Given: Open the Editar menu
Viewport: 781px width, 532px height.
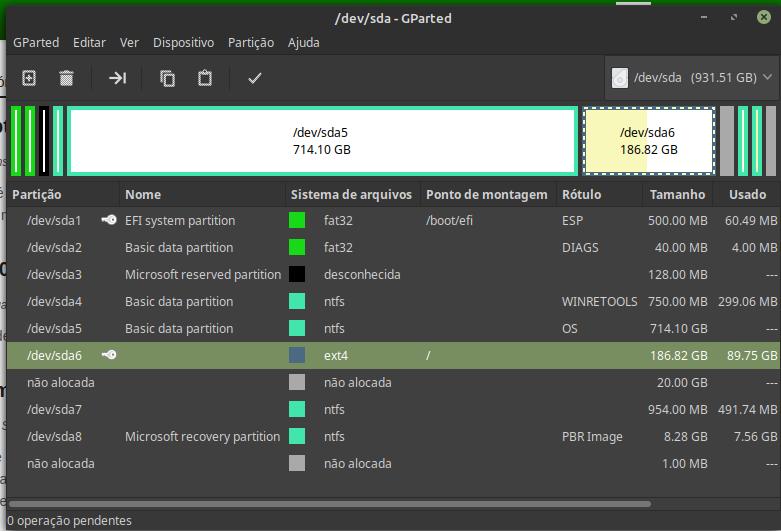Looking at the screenshot, I should tap(89, 42).
